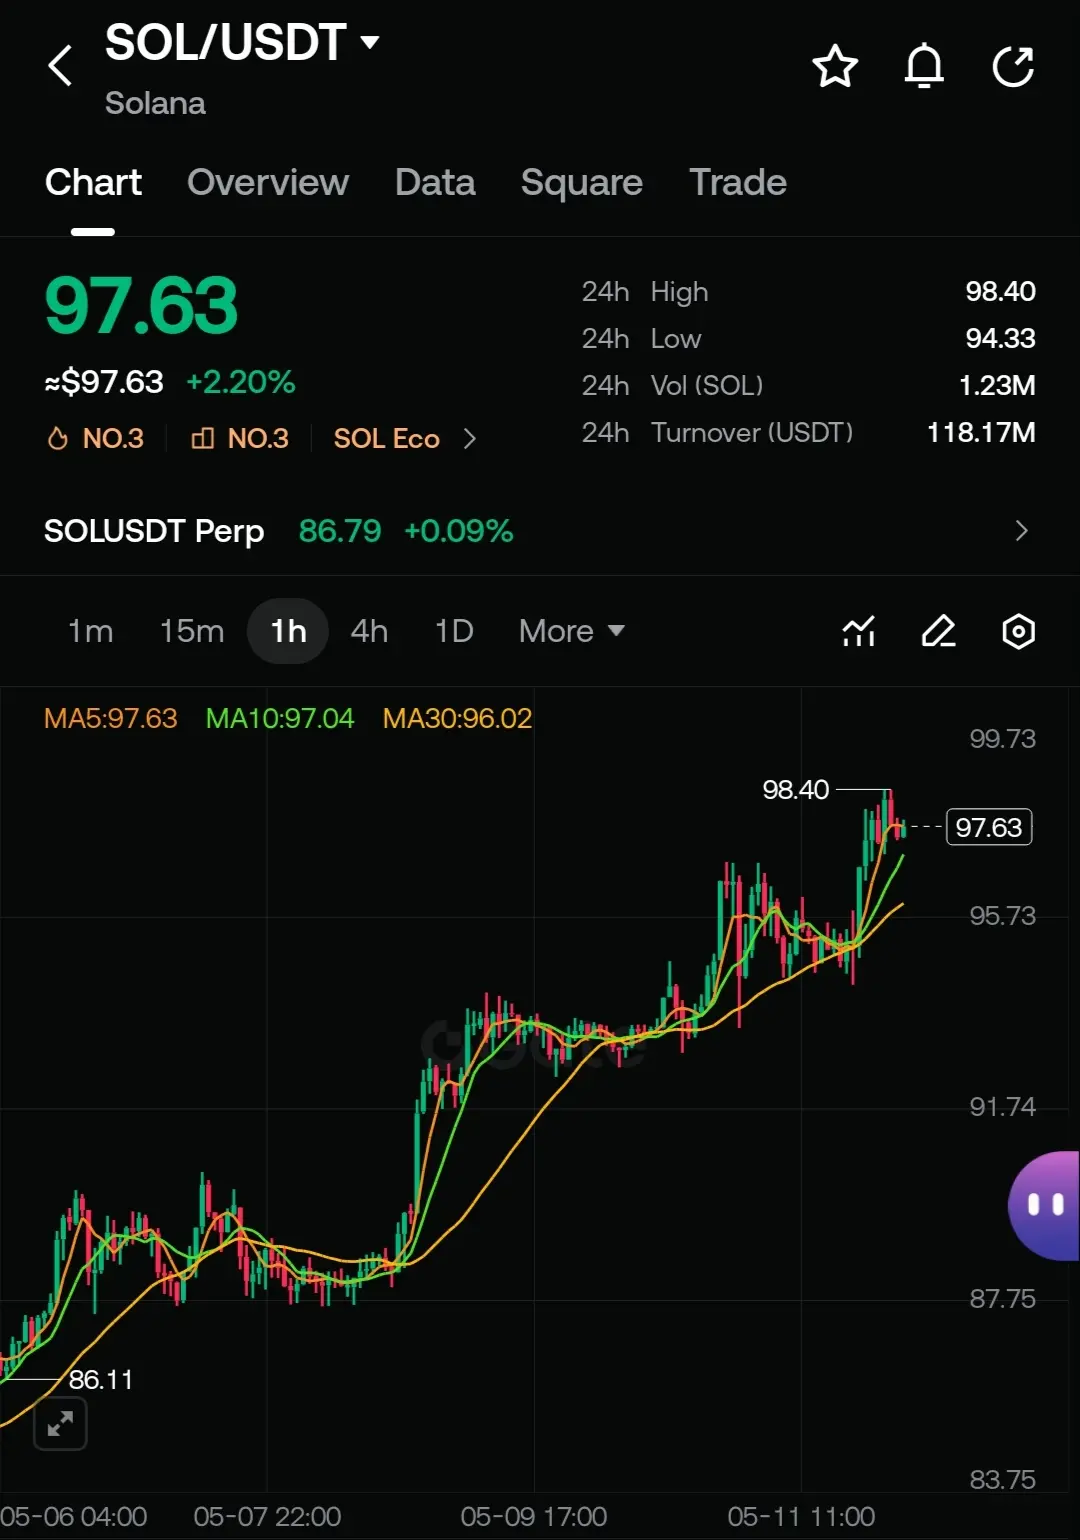Tap the 24h Low value 94.33
The height and width of the screenshot is (1540, 1080).
coord(1000,339)
